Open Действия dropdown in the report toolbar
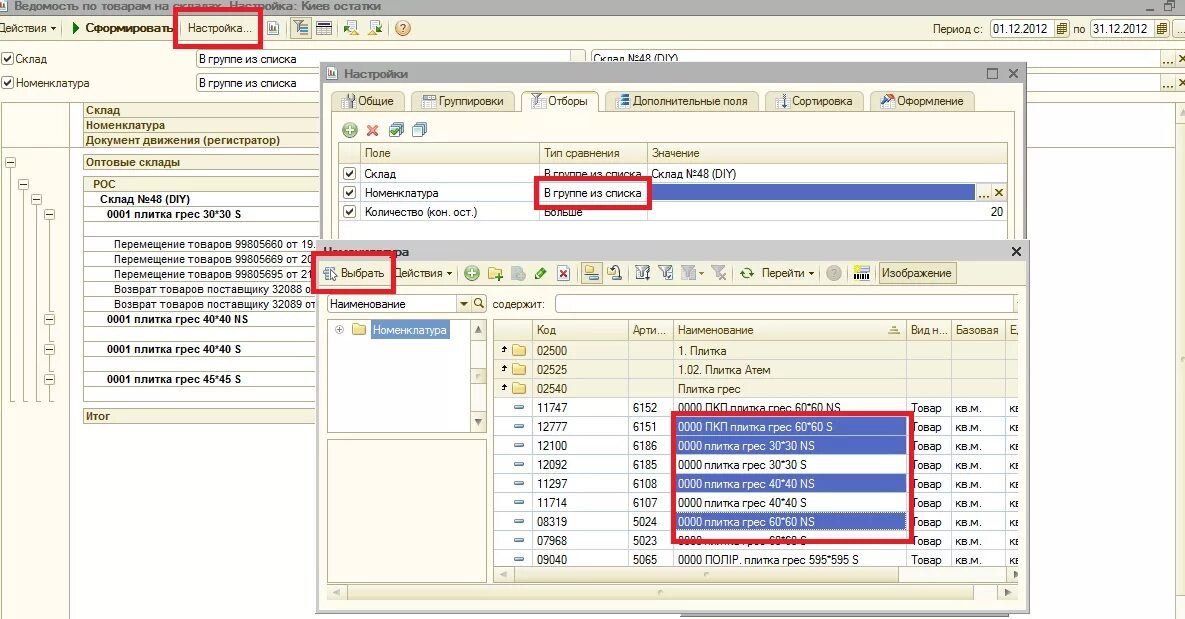Viewport: 1185px width, 619px height. (x=29, y=28)
